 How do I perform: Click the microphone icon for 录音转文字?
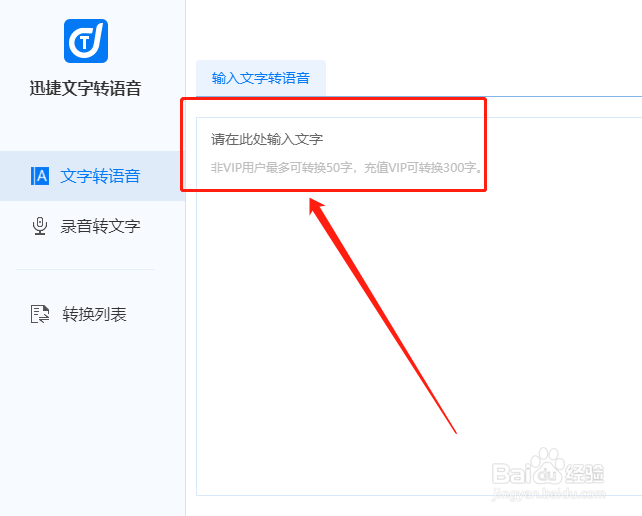[40, 226]
